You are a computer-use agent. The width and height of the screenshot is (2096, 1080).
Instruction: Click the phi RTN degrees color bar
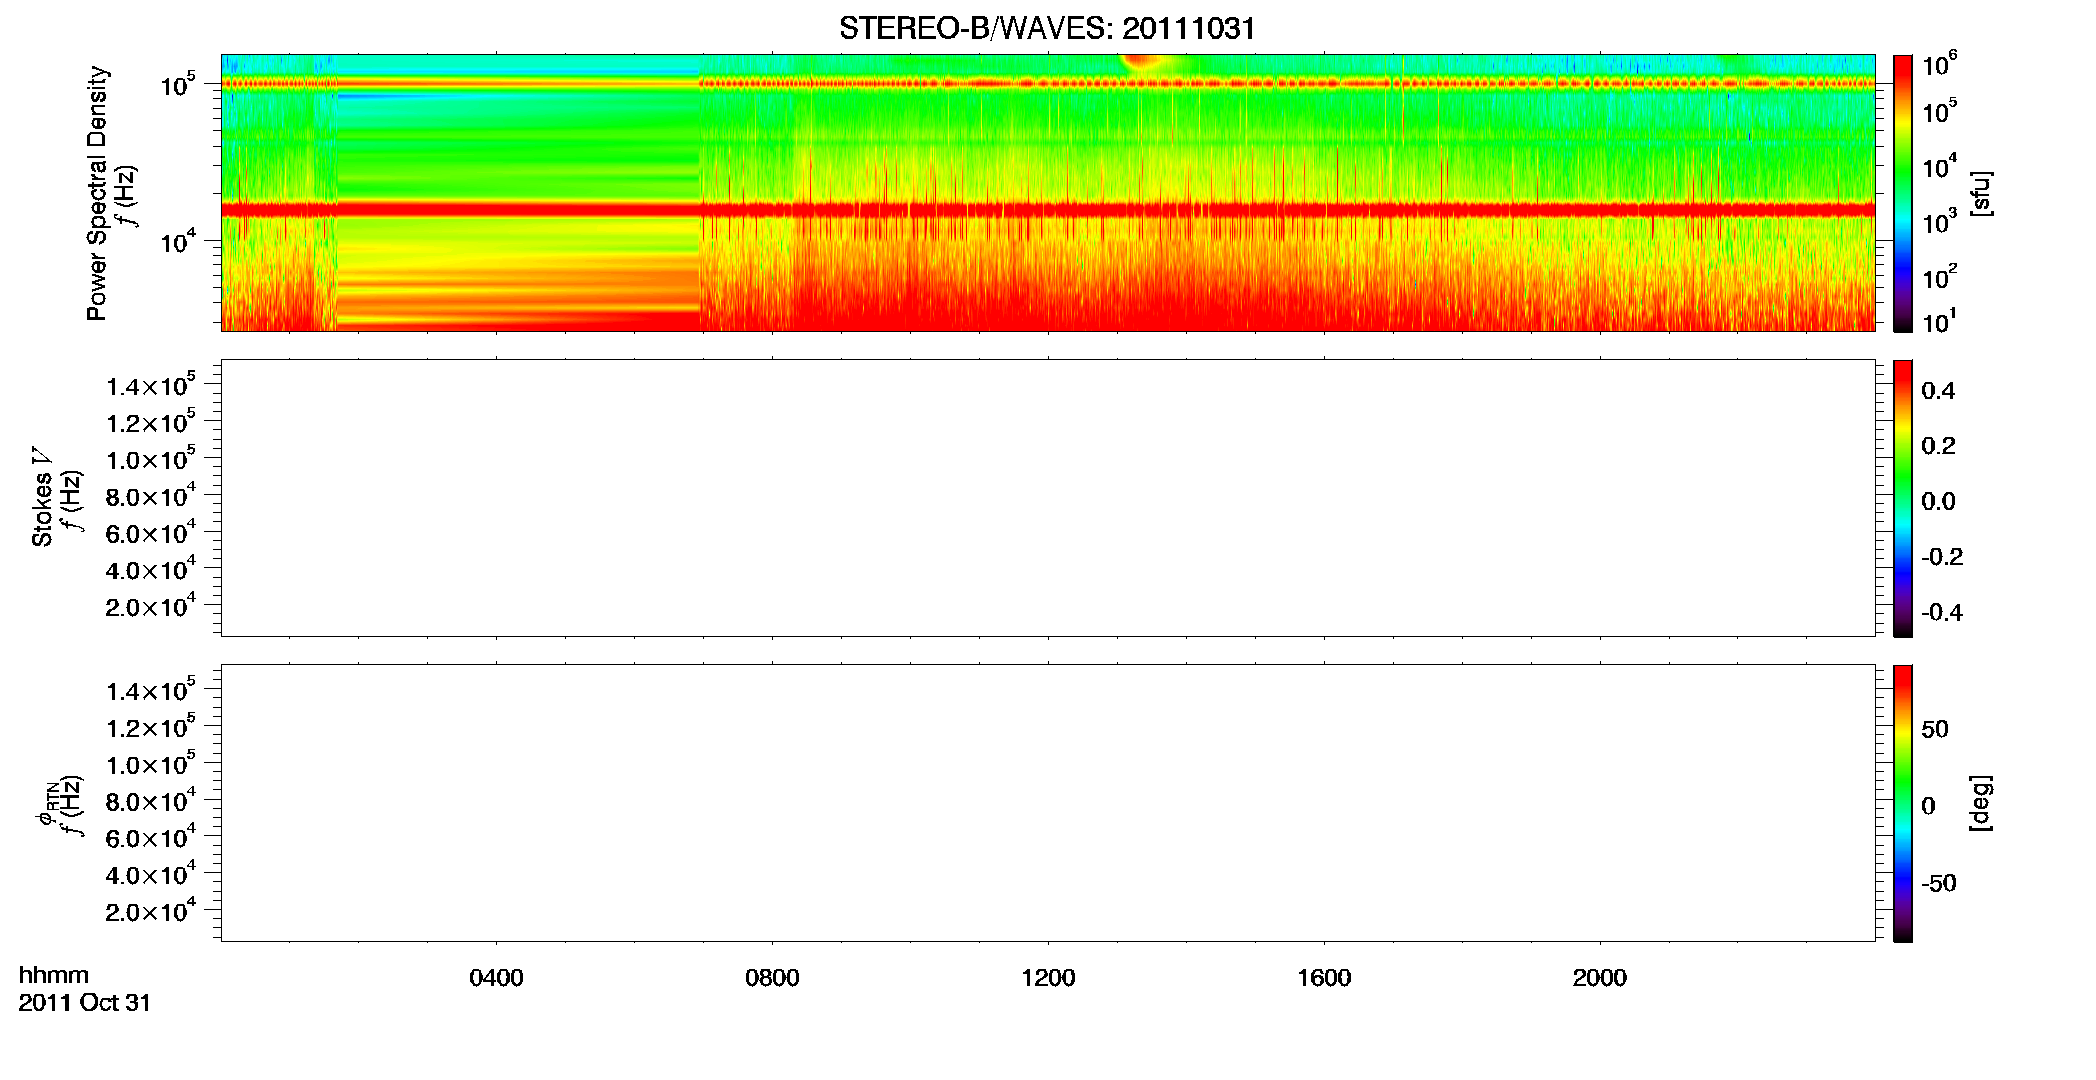(x=1902, y=803)
